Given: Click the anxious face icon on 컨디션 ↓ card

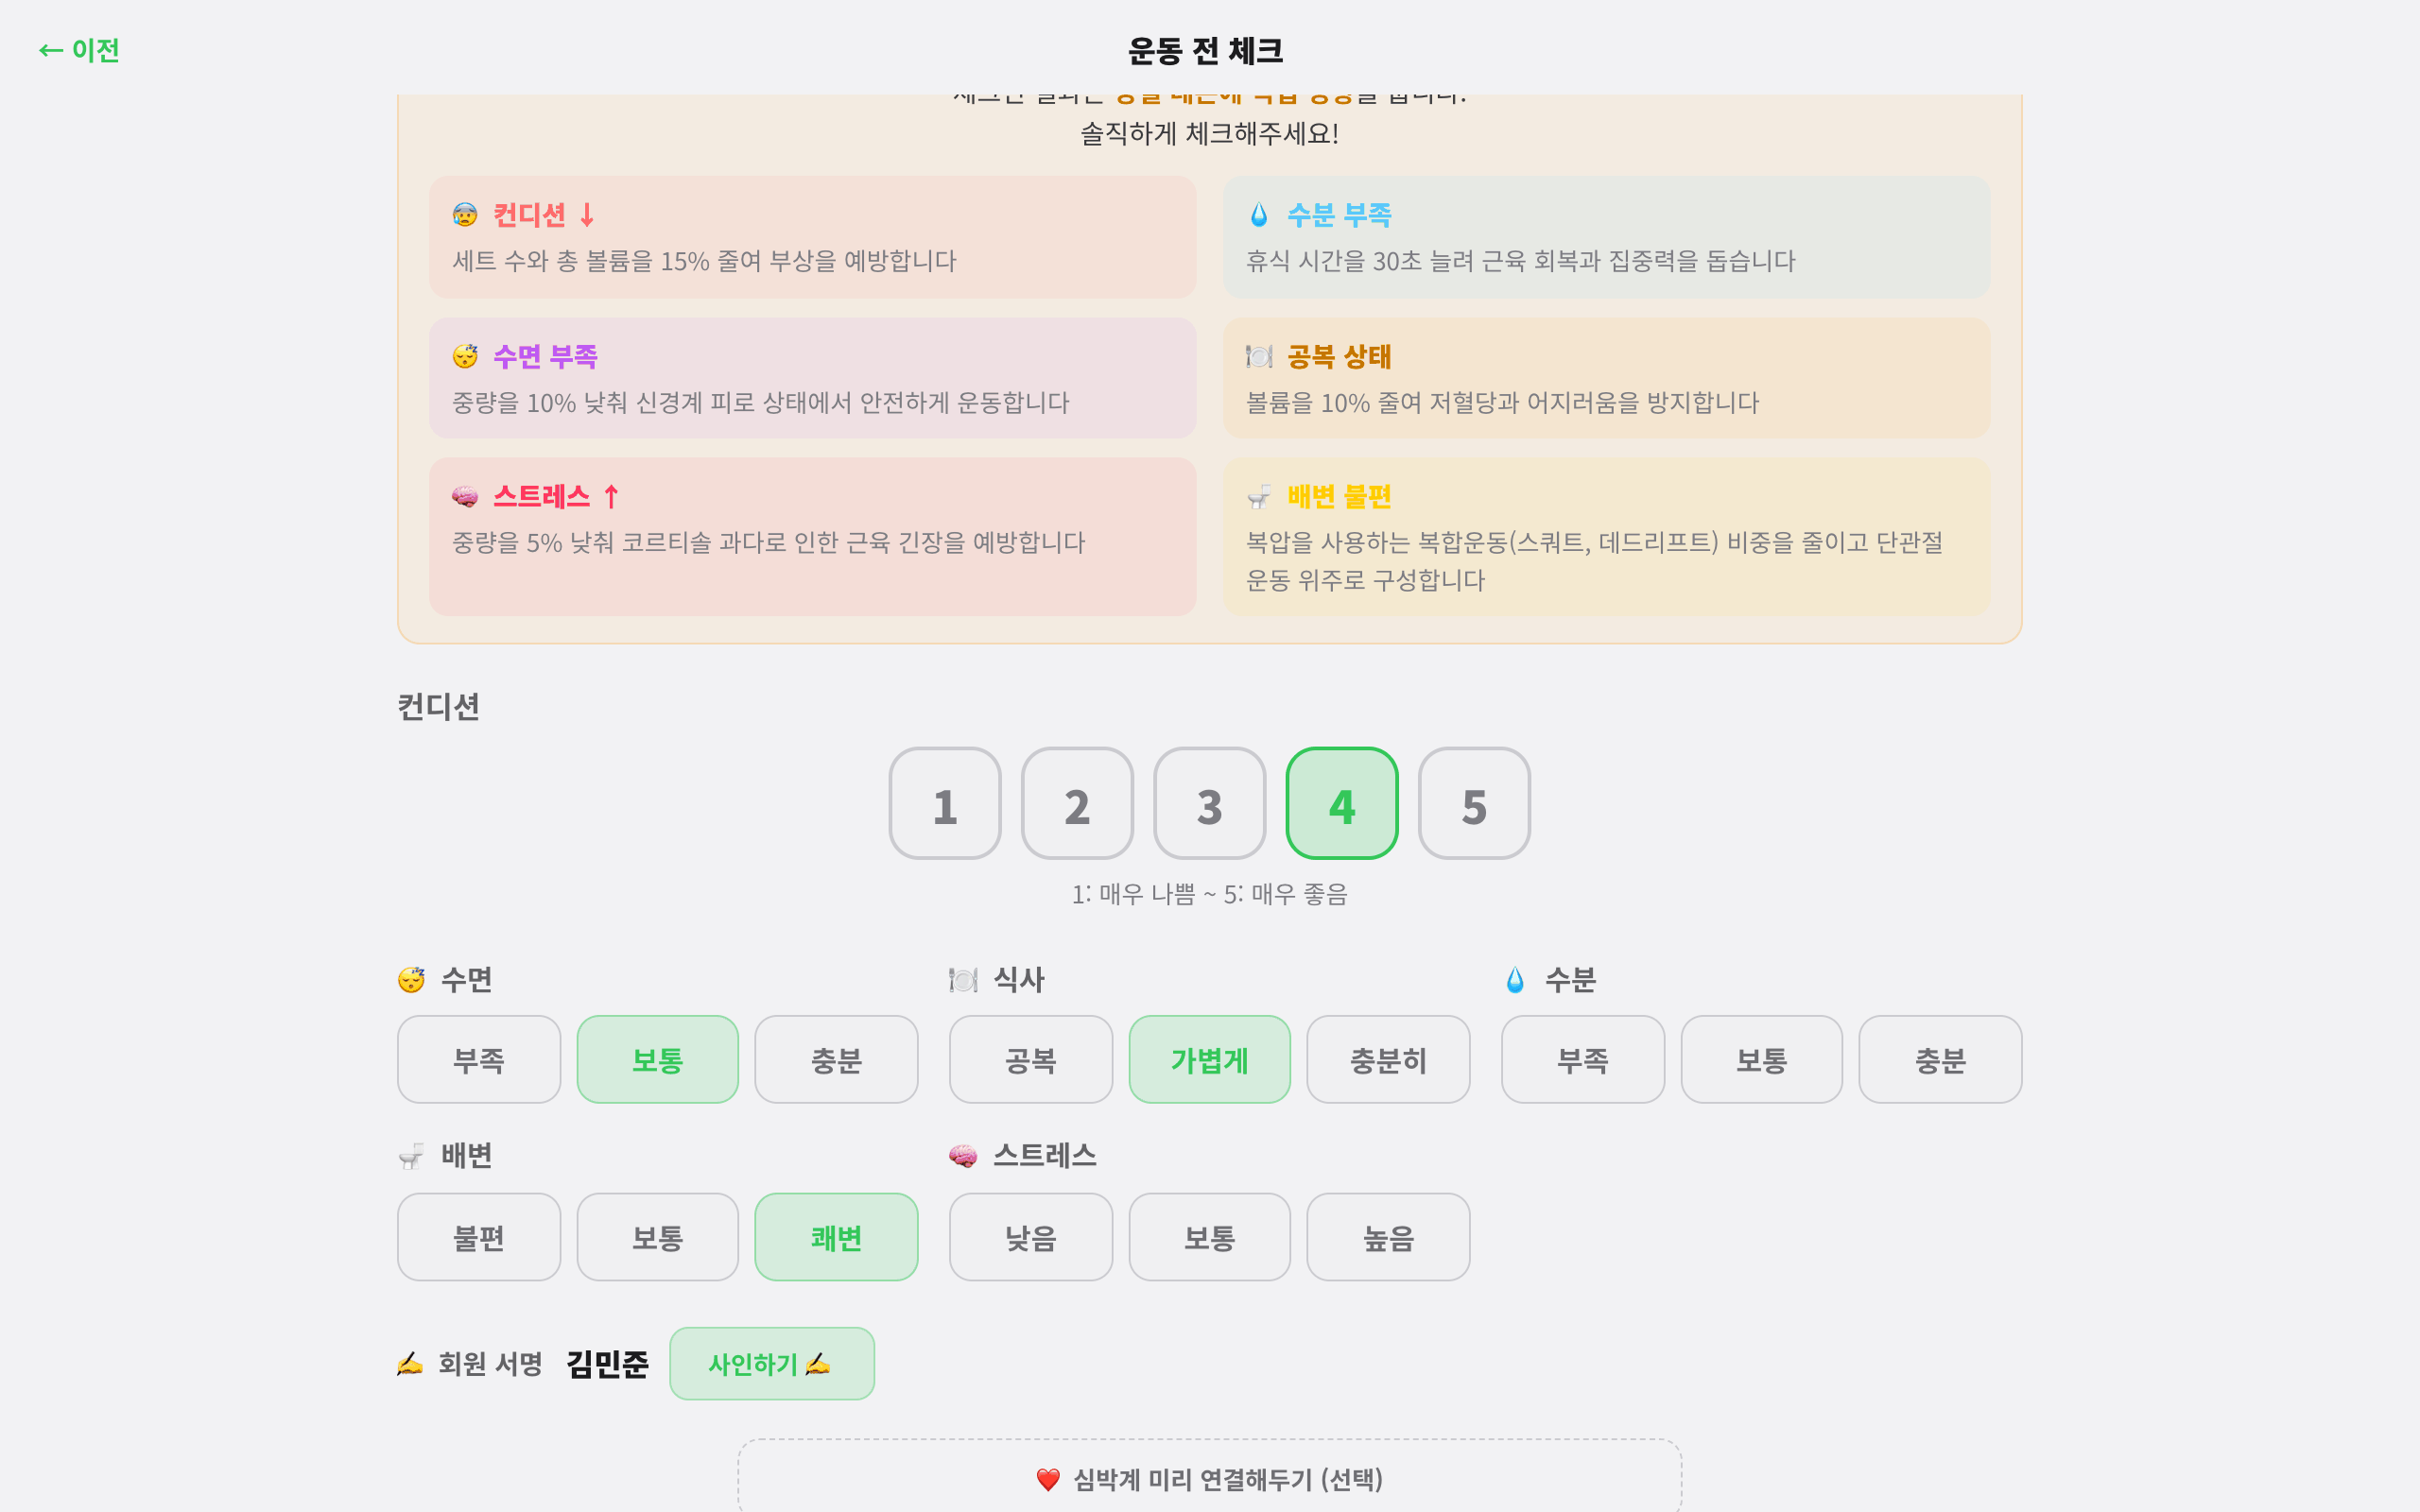Looking at the screenshot, I should pyautogui.click(x=465, y=215).
